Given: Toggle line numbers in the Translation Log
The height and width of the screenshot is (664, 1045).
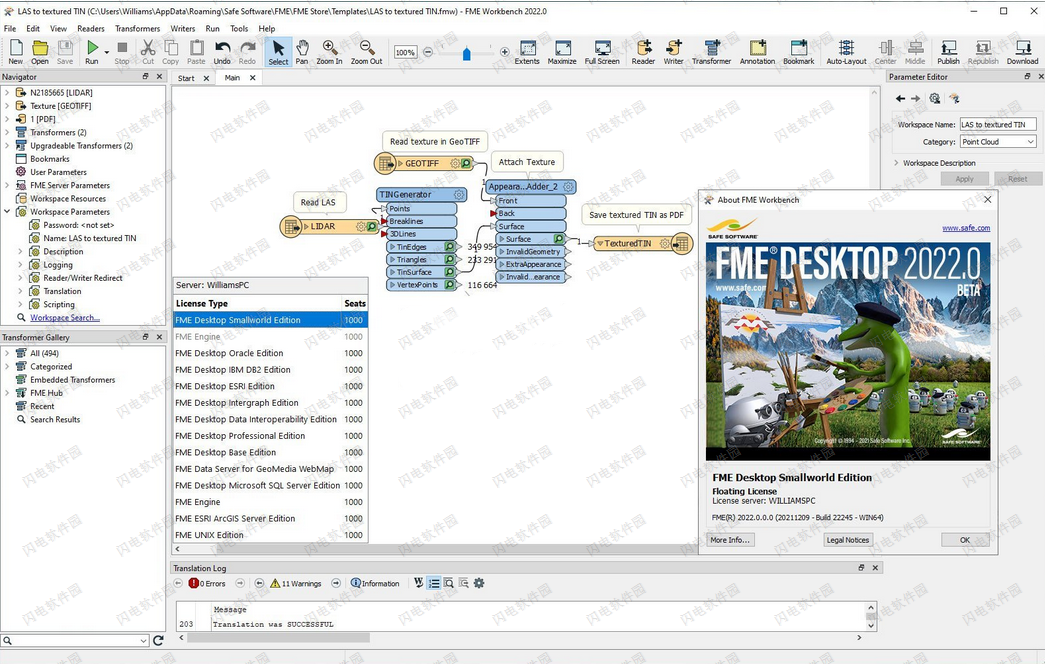Looking at the screenshot, I should click(x=434, y=583).
